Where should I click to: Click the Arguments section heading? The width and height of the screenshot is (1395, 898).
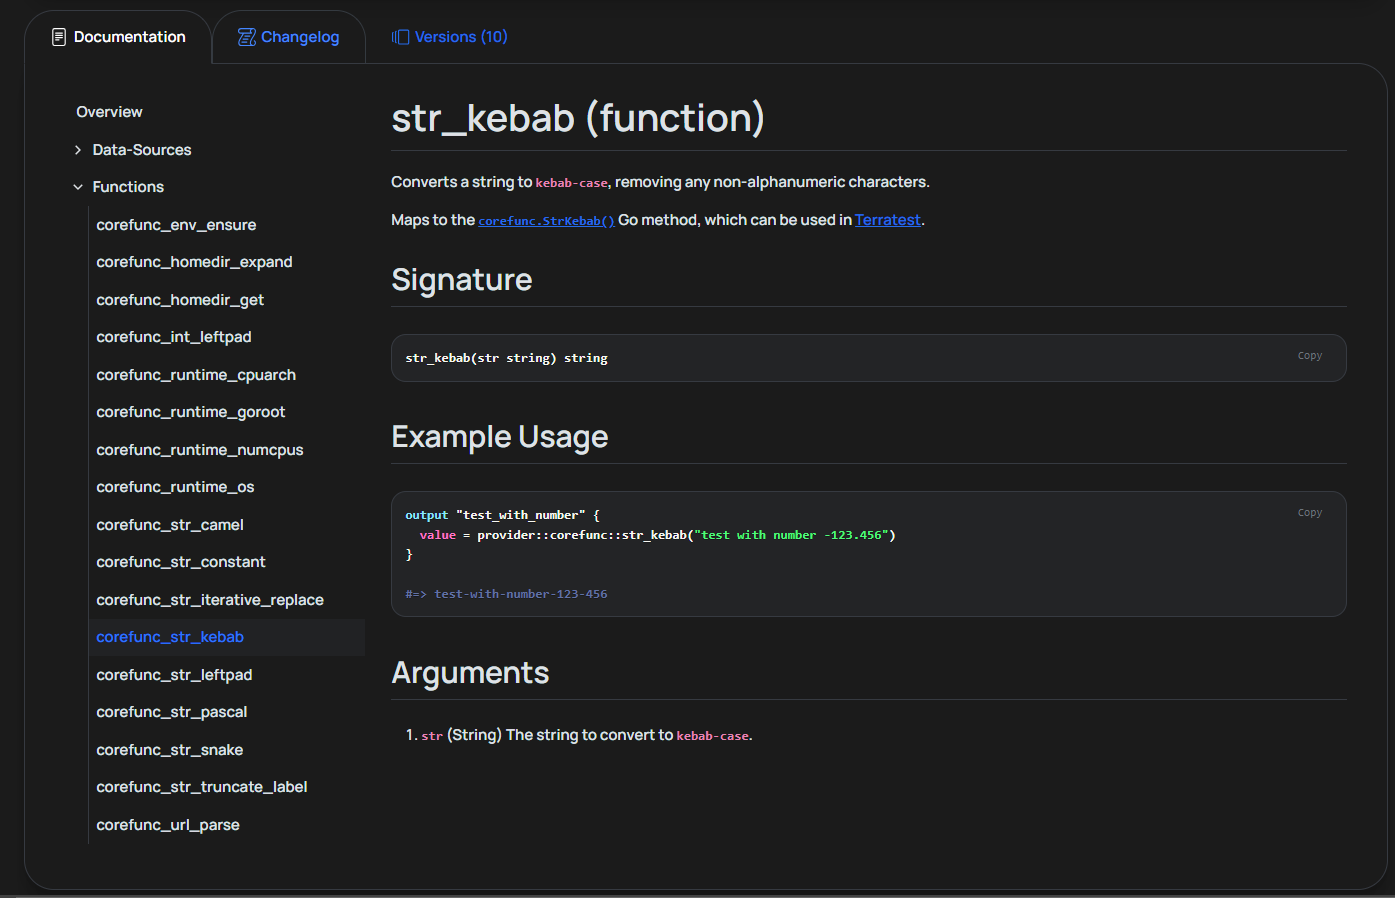click(x=470, y=673)
